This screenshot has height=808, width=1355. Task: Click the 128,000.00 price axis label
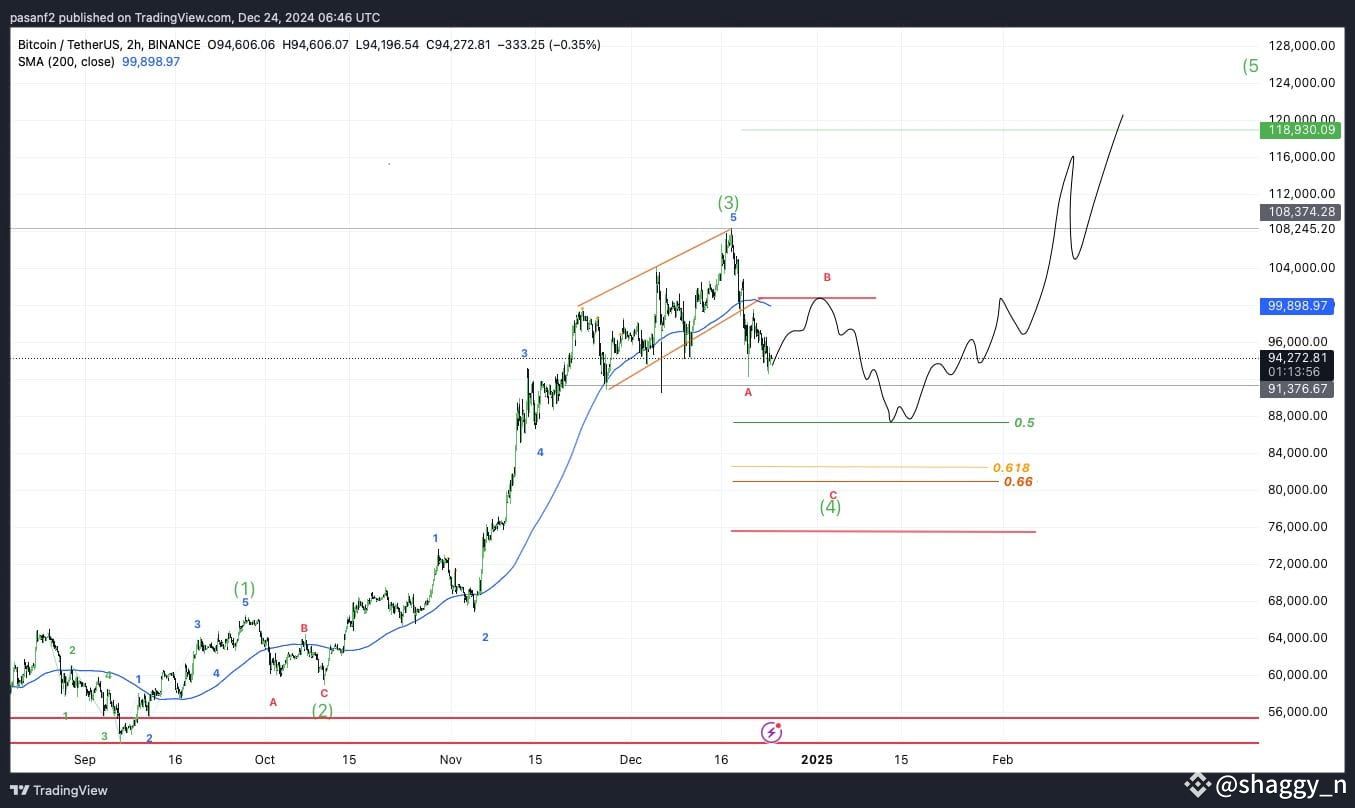point(1301,46)
